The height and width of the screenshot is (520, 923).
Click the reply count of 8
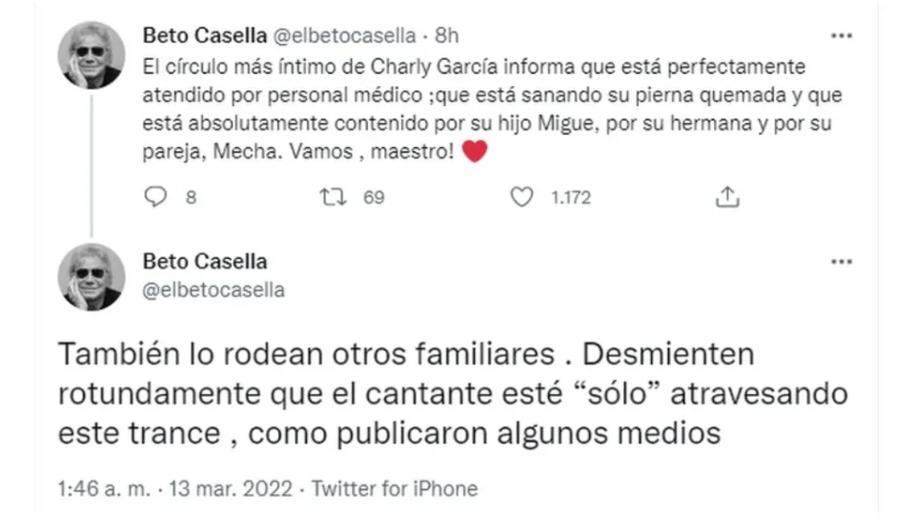tap(190, 198)
